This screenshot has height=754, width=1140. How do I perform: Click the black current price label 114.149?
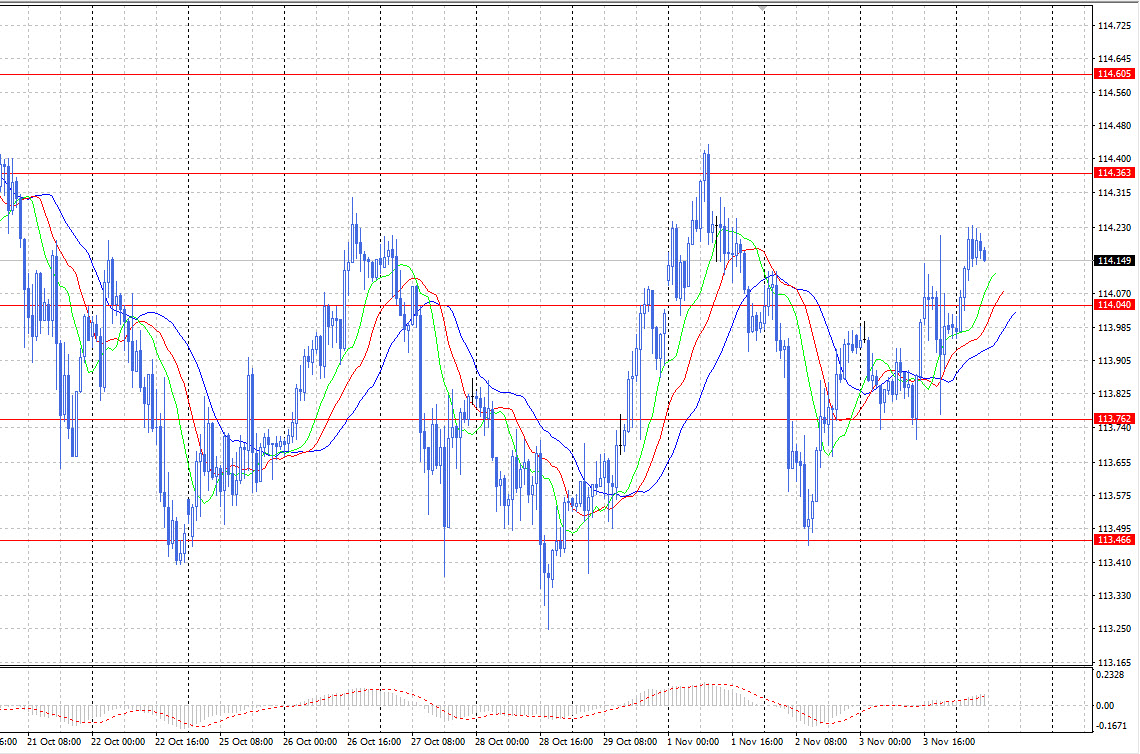1114,260
